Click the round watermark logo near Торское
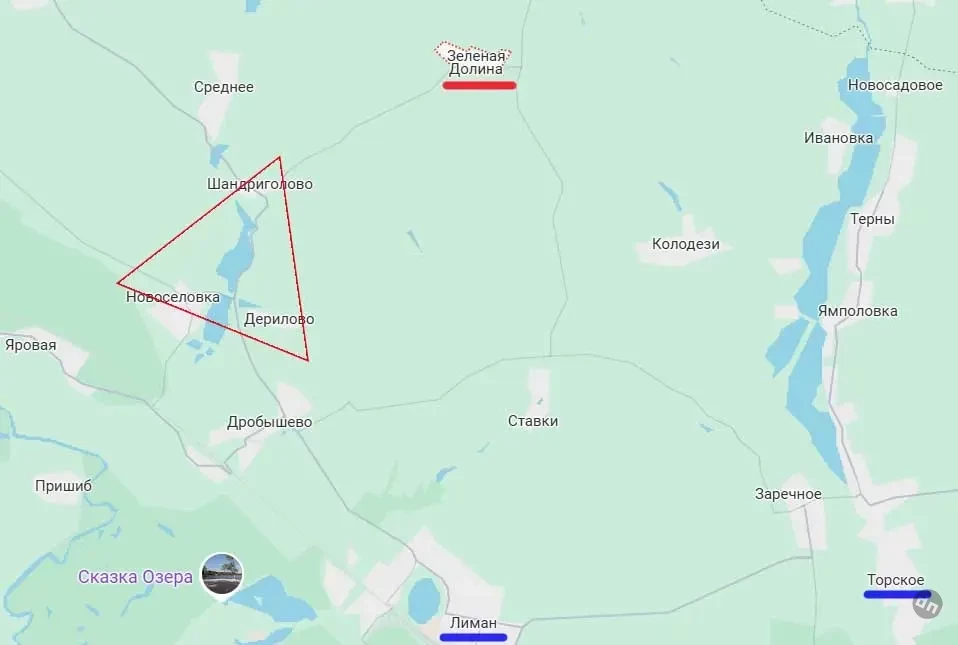958x645 pixels. [x=927, y=605]
